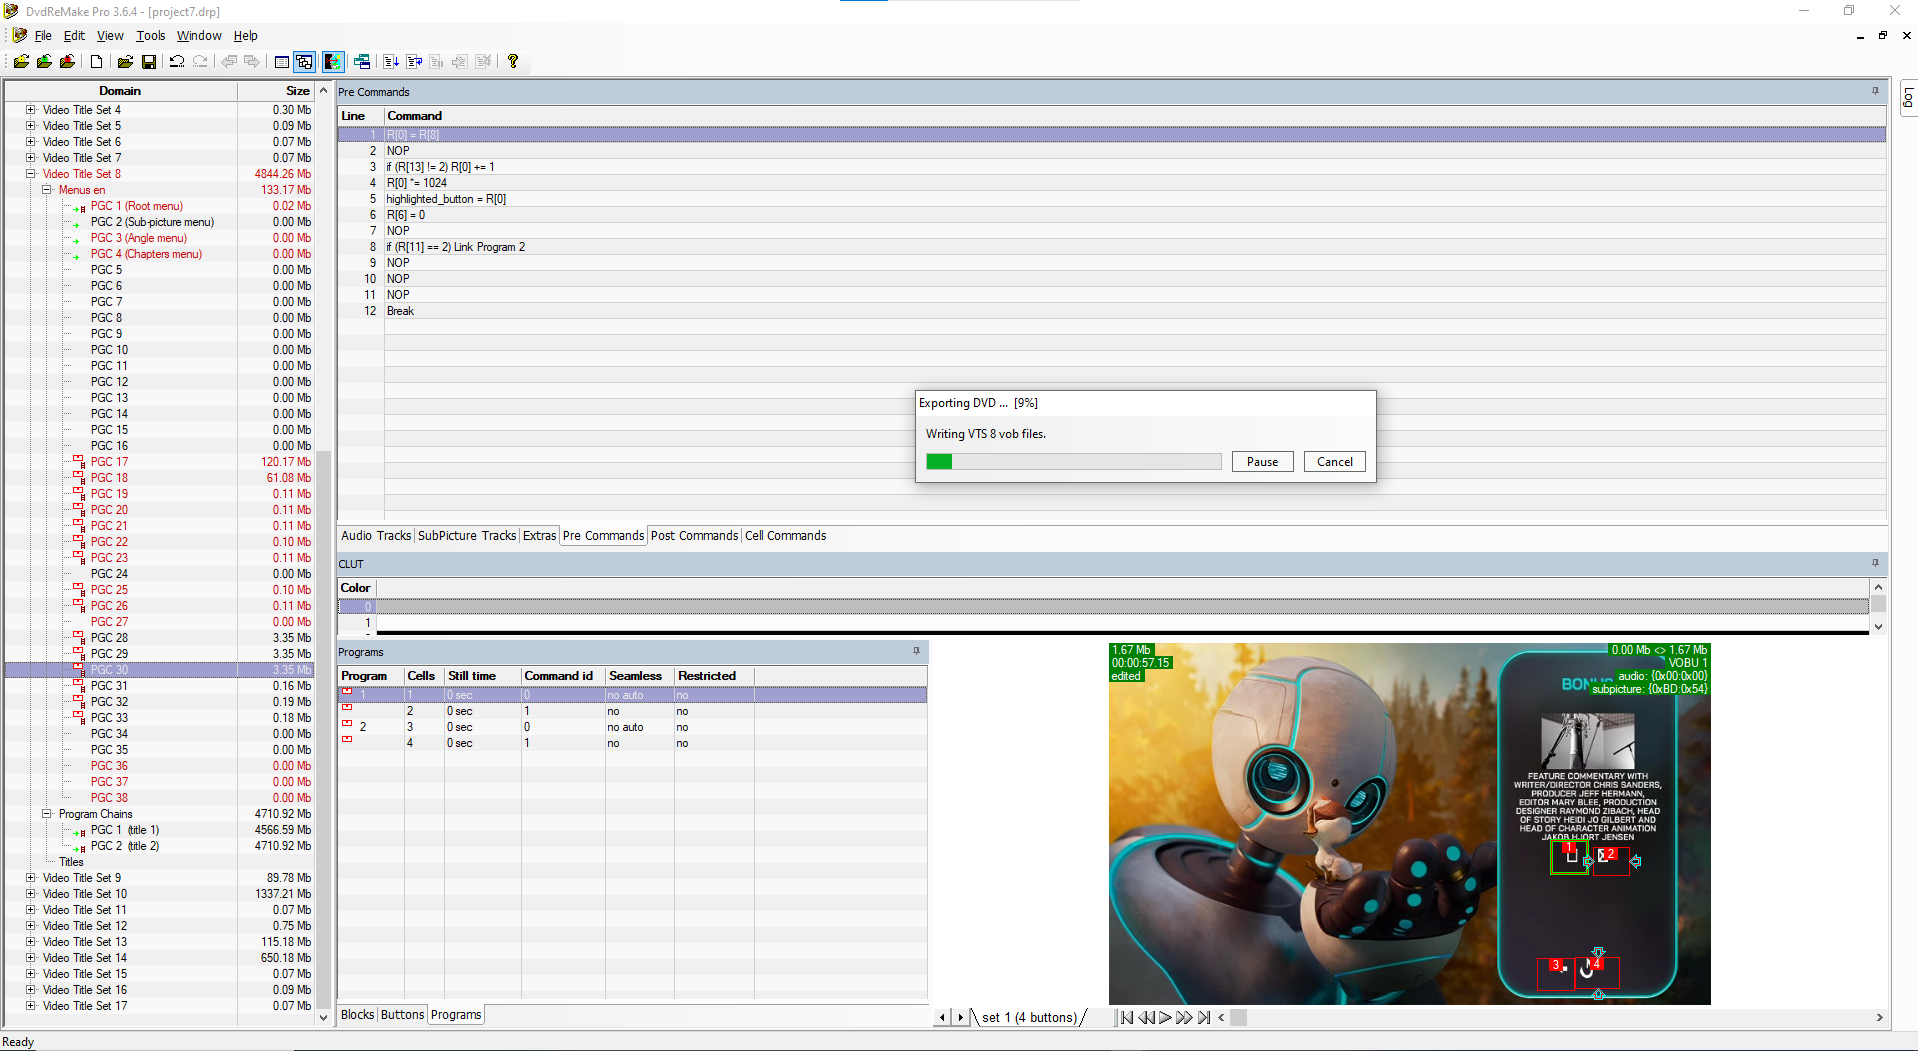Jump to last frame in preview controls
Screen dimensions: 1918x1051
(1204, 1018)
